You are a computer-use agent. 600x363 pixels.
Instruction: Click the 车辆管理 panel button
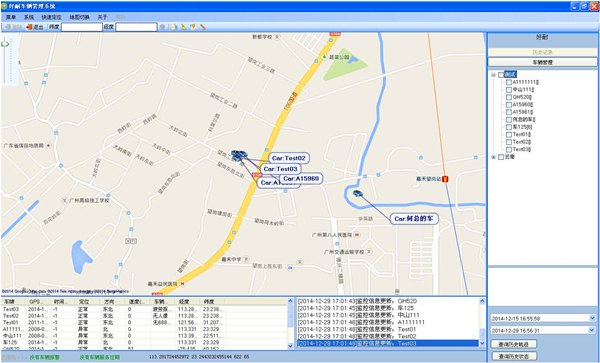(x=543, y=62)
